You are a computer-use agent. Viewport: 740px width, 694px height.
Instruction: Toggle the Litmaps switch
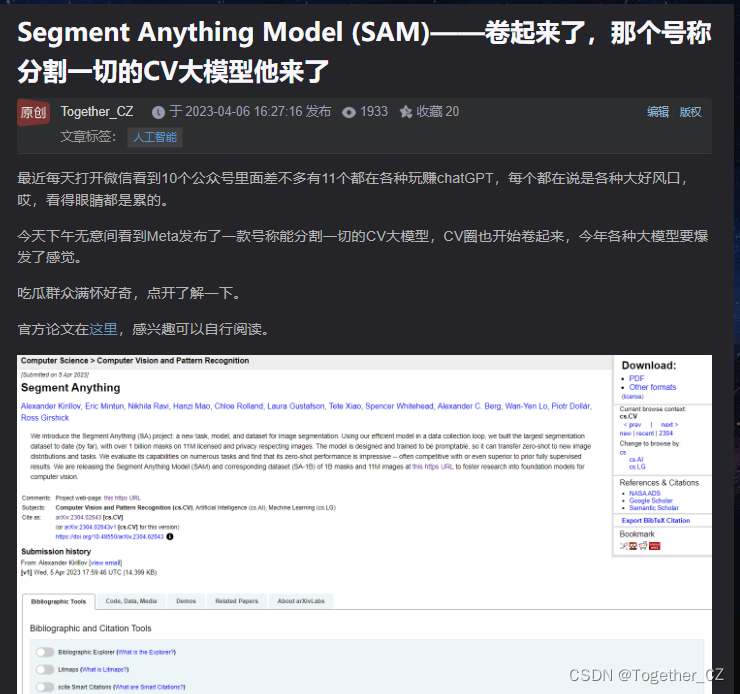45,669
